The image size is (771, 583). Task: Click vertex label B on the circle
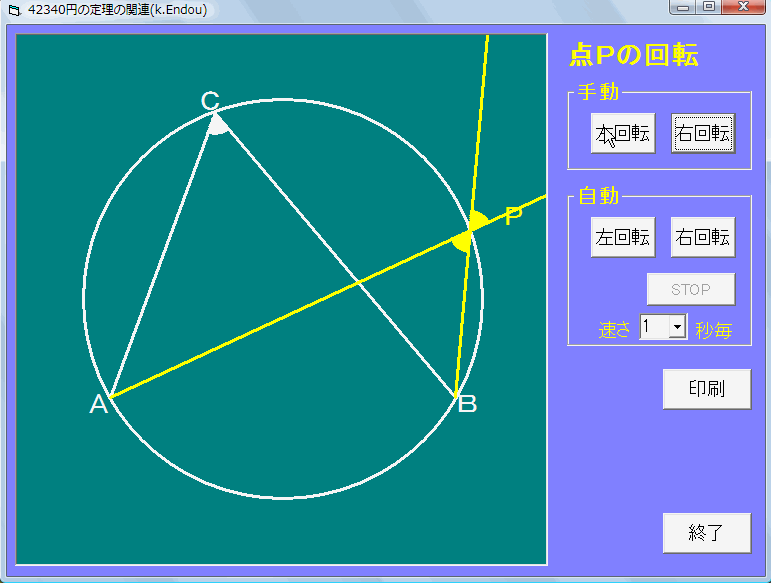tap(467, 404)
